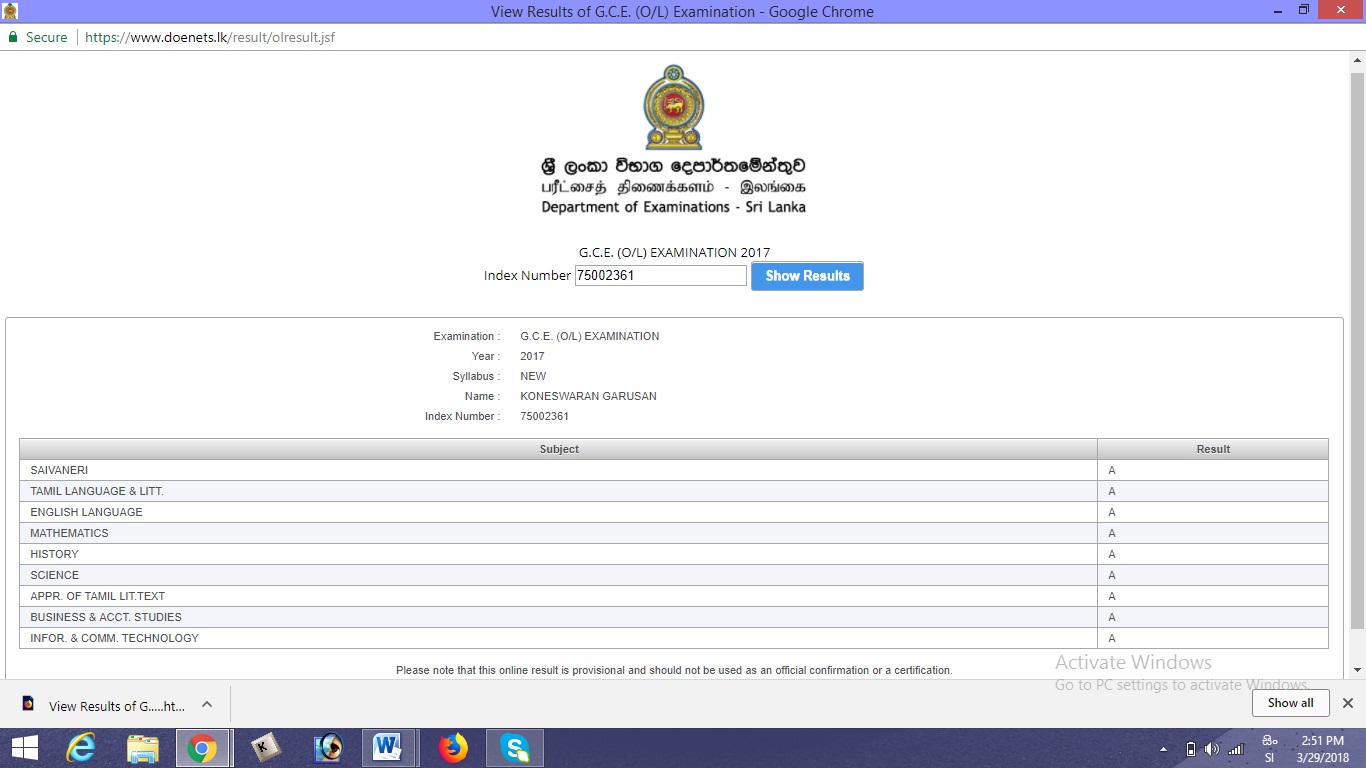Select the doenets.lk URL address text

[x=210, y=37]
